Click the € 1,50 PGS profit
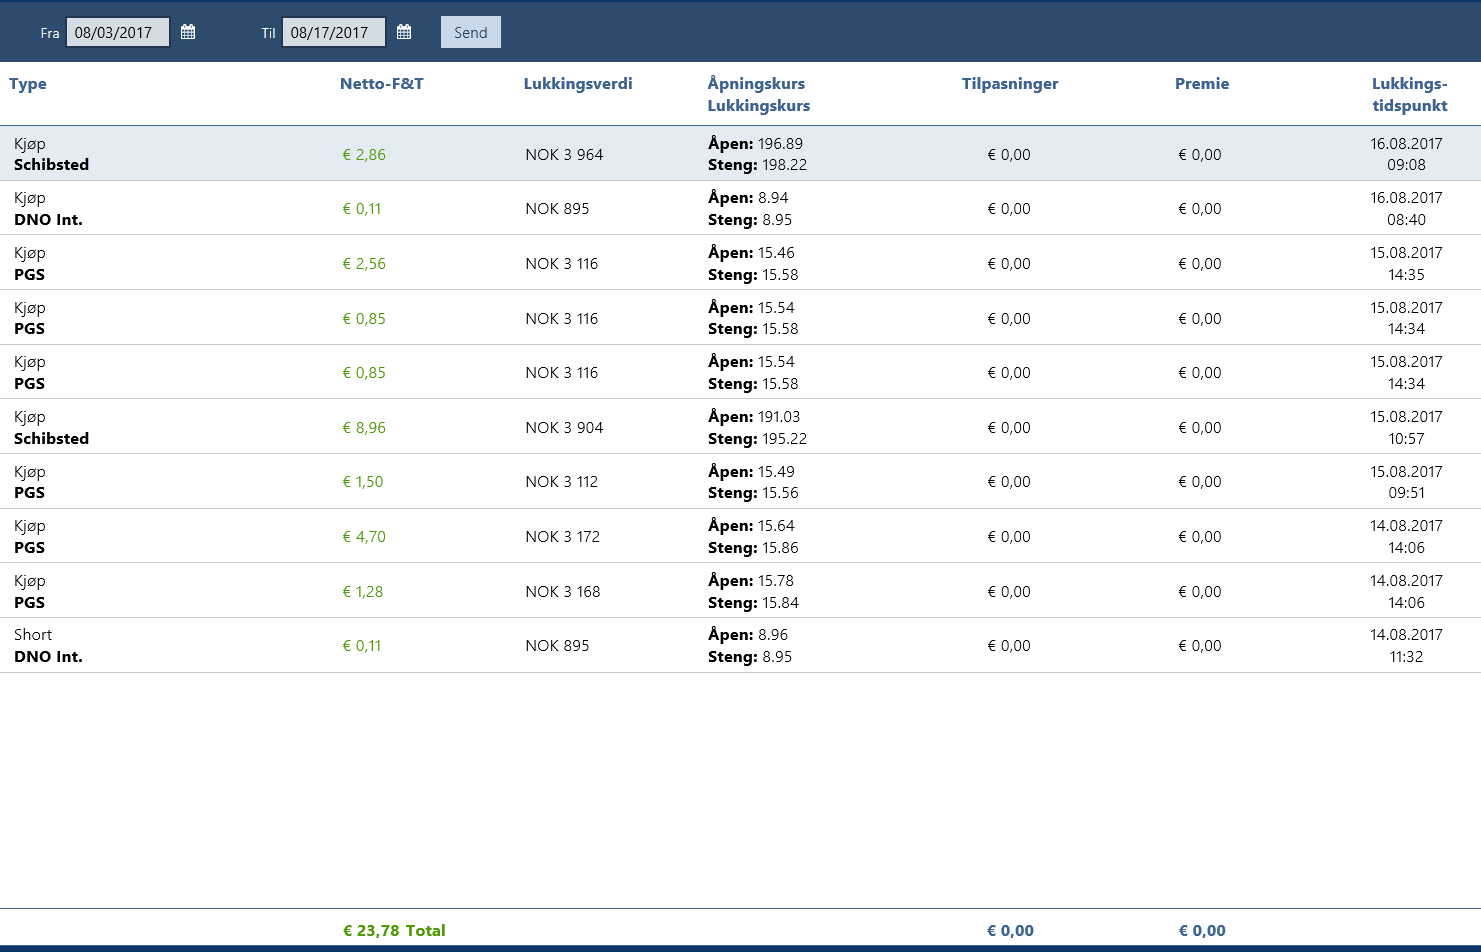This screenshot has width=1481, height=952. [363, 482]
